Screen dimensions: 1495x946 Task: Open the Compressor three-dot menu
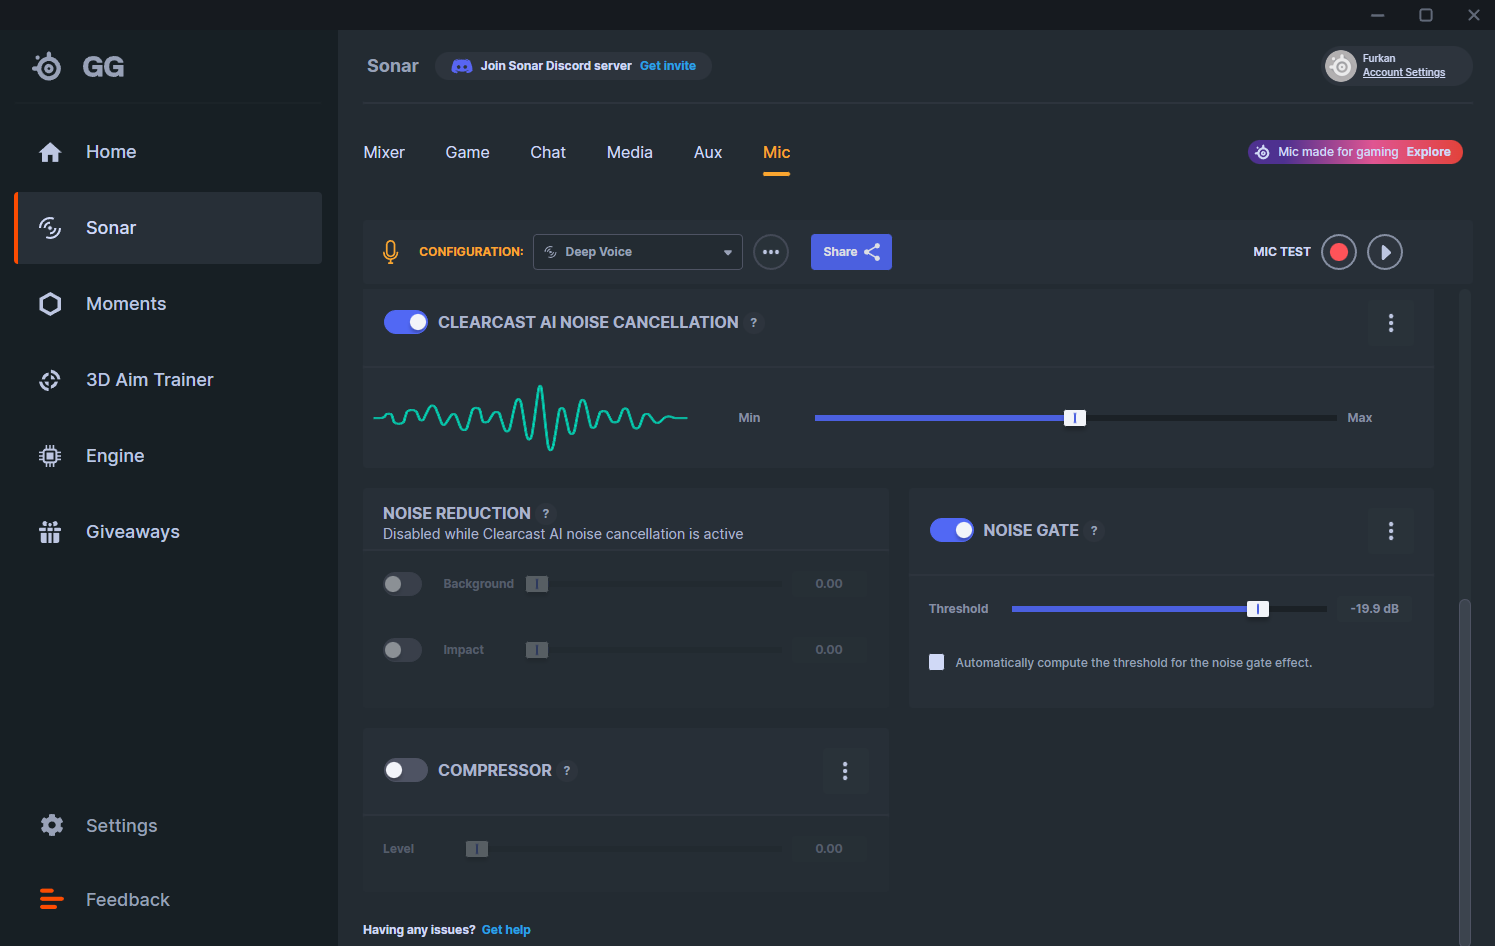pos(845,771)
